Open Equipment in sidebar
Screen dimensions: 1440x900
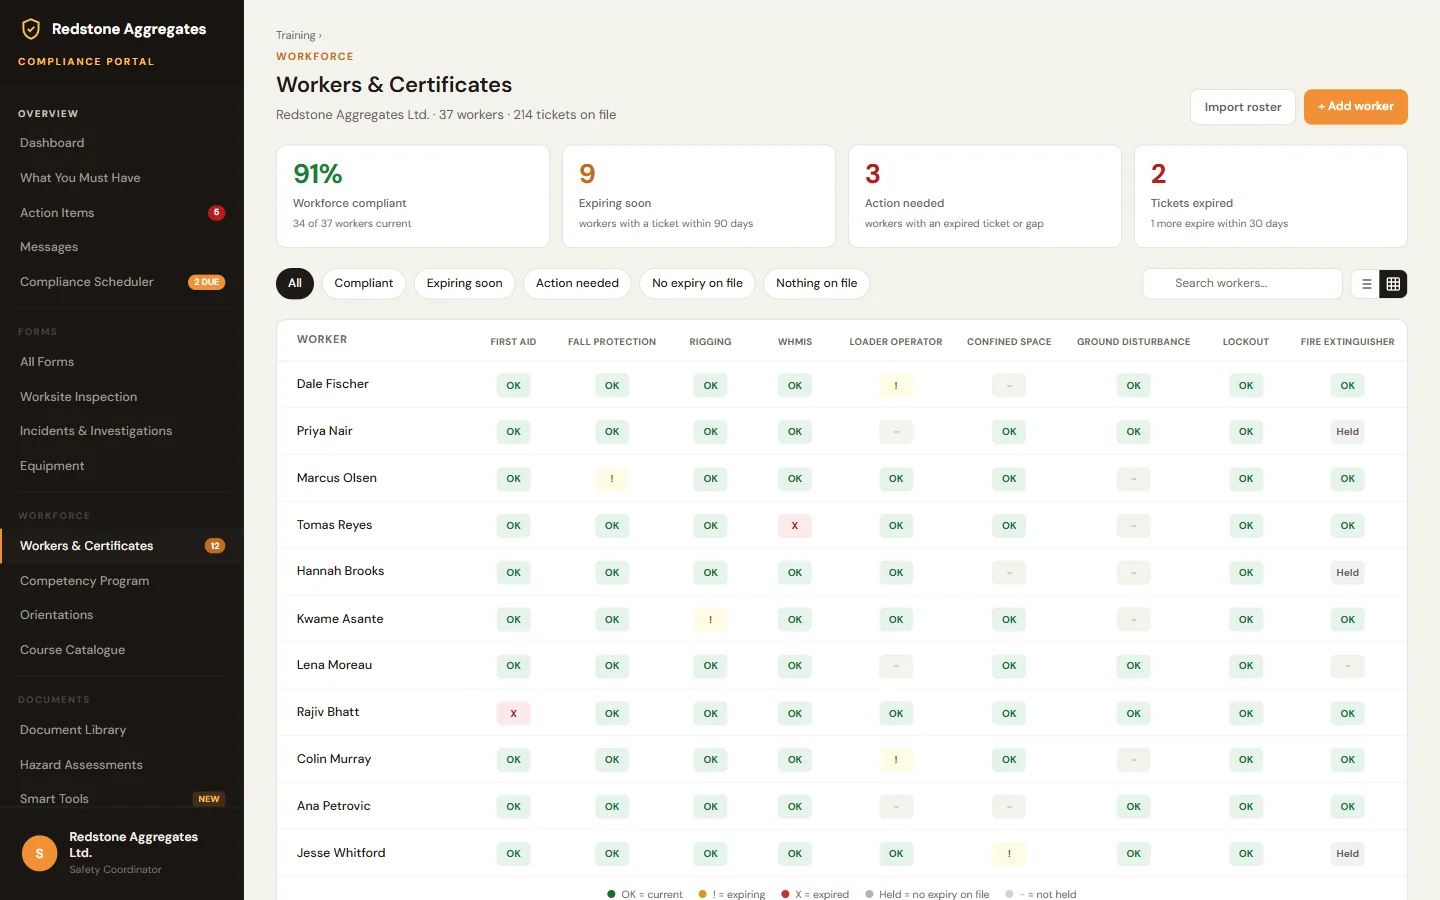pyautogui.click(x=52, y=466)
